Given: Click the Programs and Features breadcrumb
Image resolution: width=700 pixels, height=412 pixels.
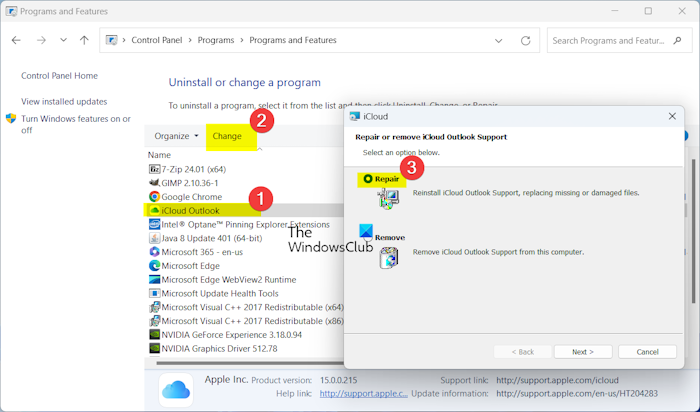Looking at the screenshot, I should tap(293, 40).
